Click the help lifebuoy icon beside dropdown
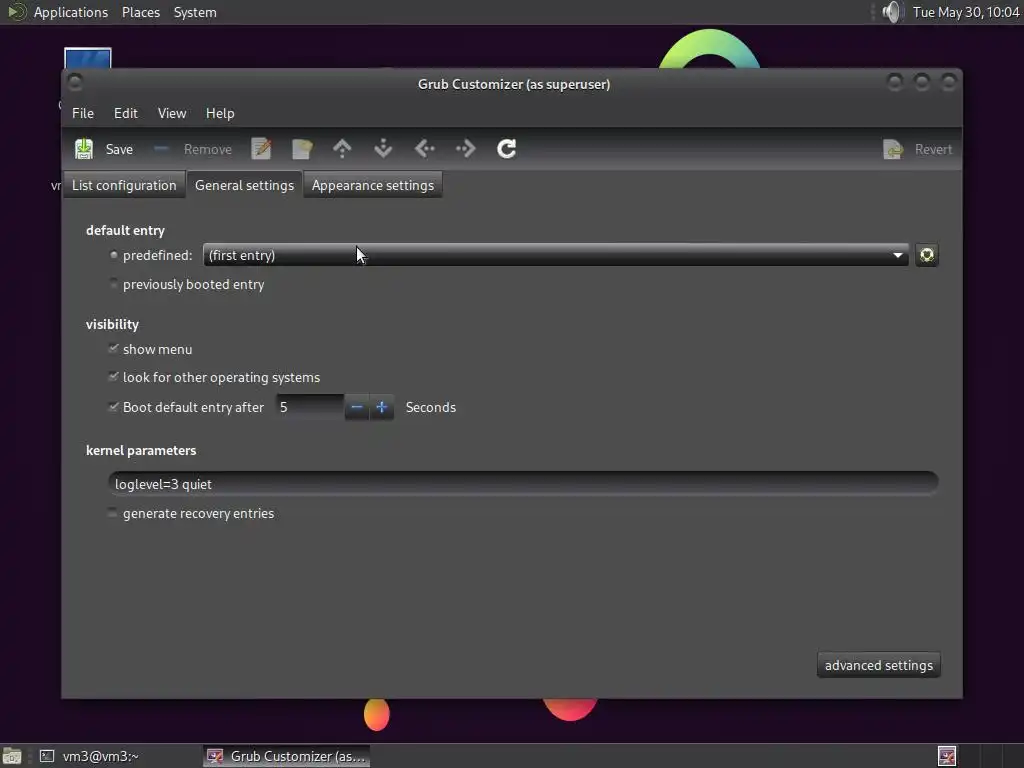This screenshot has width=1024, height=768. tap(927, 255)
